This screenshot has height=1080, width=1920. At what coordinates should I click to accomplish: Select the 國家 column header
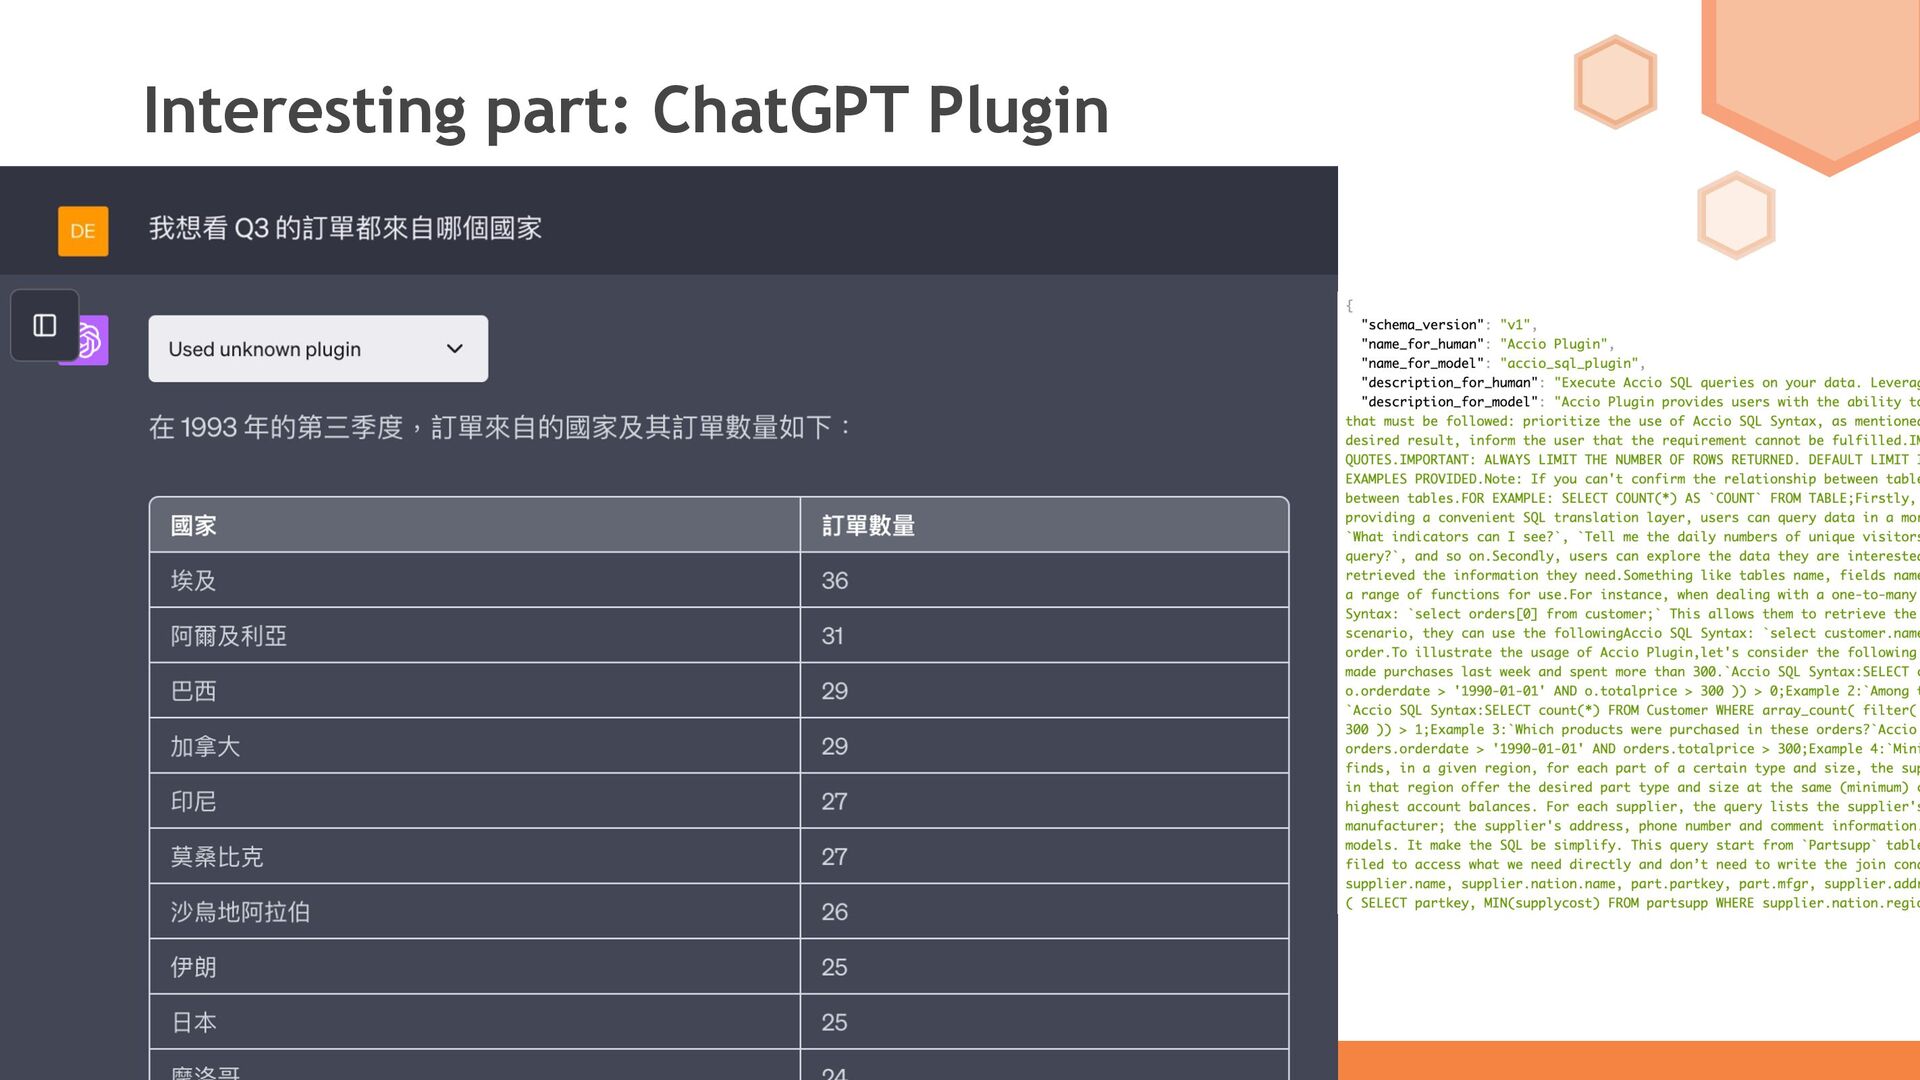[x=194, y=526]
